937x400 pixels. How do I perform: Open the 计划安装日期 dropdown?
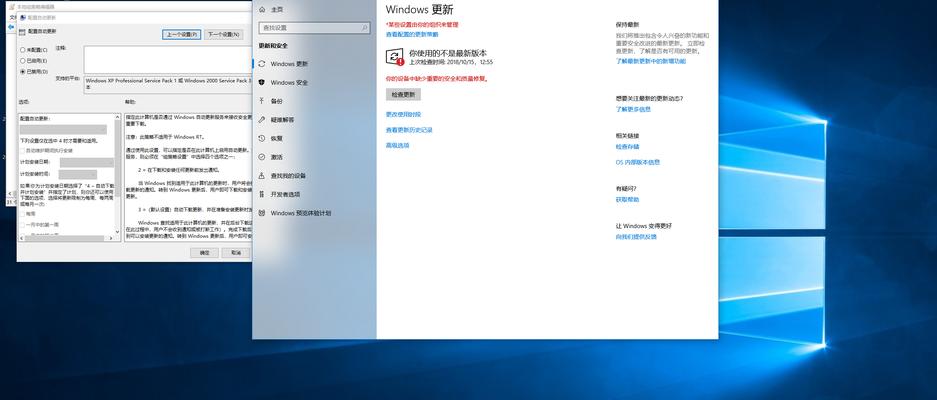87,163
